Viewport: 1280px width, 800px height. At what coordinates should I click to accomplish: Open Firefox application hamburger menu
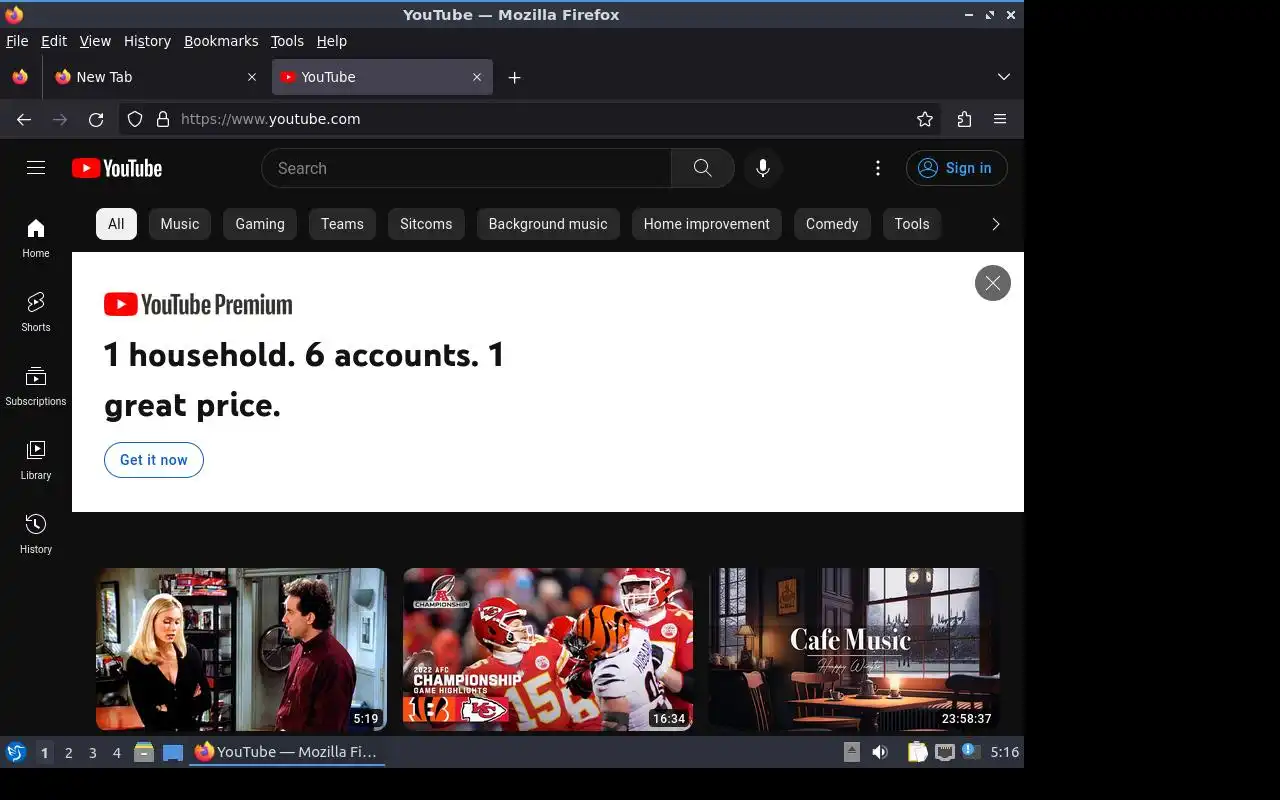click(1000, 119)
